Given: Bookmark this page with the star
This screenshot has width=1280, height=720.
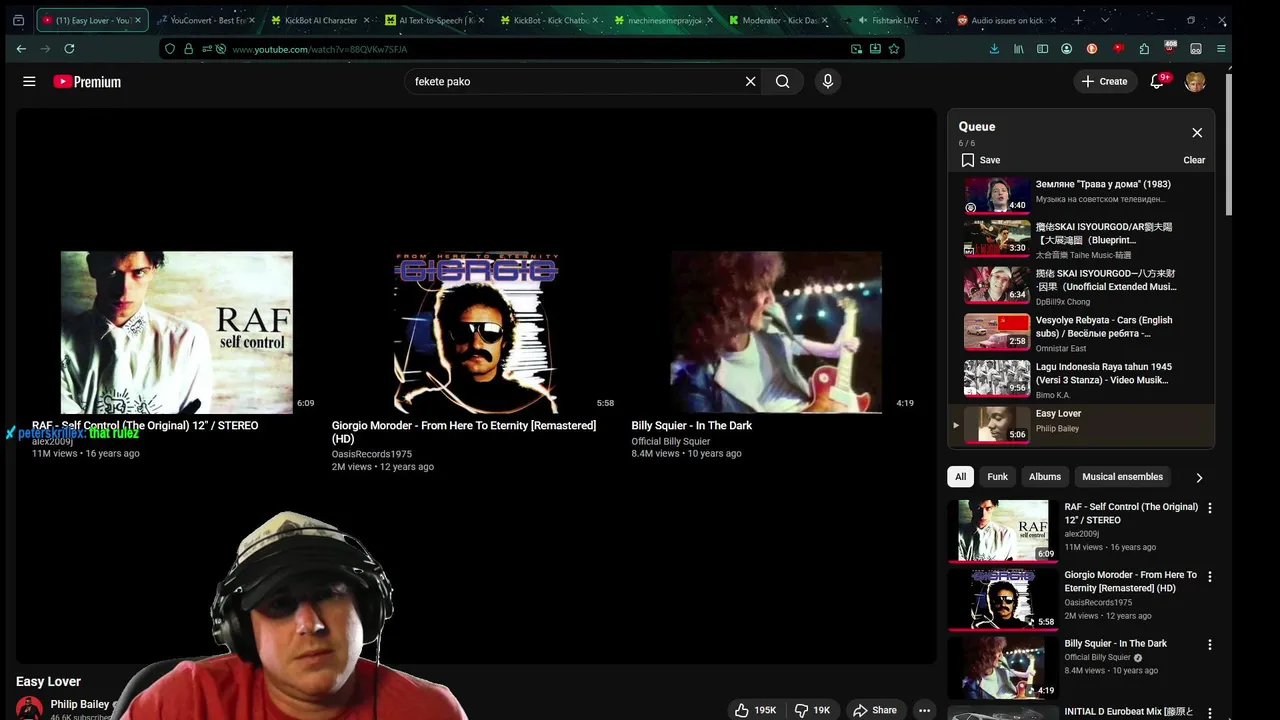Looking at the screenshot, I should click(x=894, y=49).
